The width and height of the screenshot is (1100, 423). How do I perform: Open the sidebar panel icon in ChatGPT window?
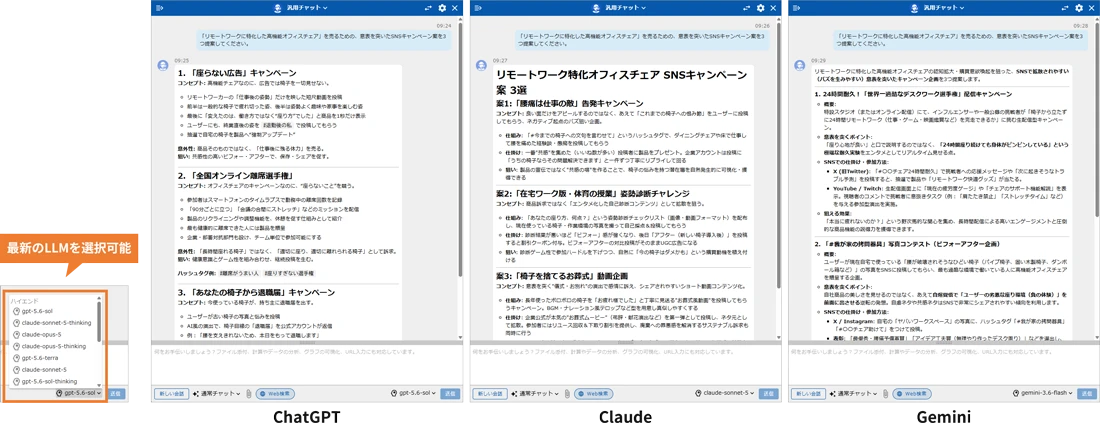click(159, 8)
